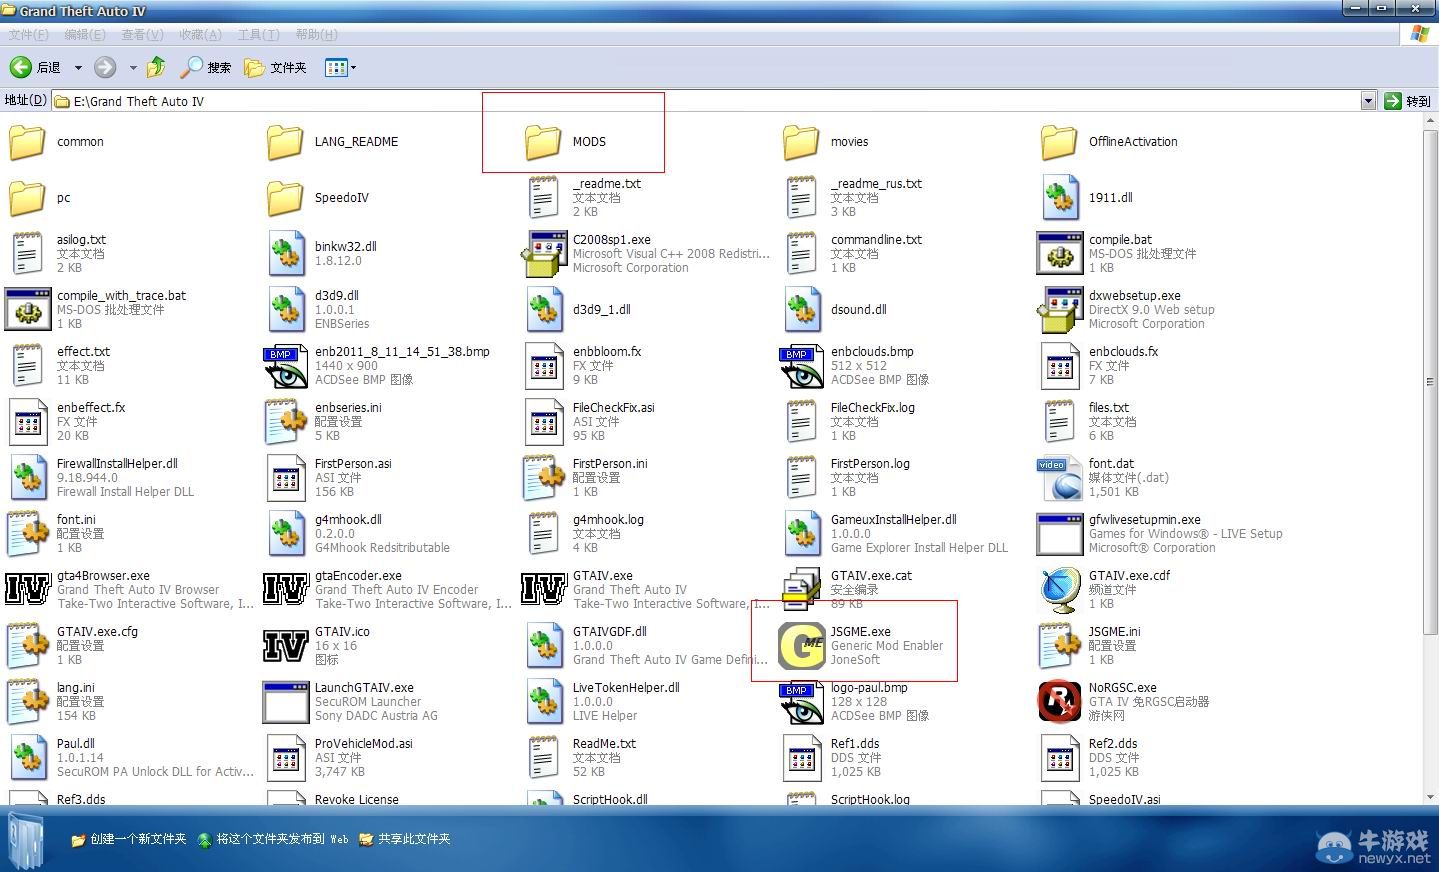Viewport: 1439px width, 872px height.
Task: Select the NoRGSC.exe Rockstar icon
Action: coord(1059,702)
